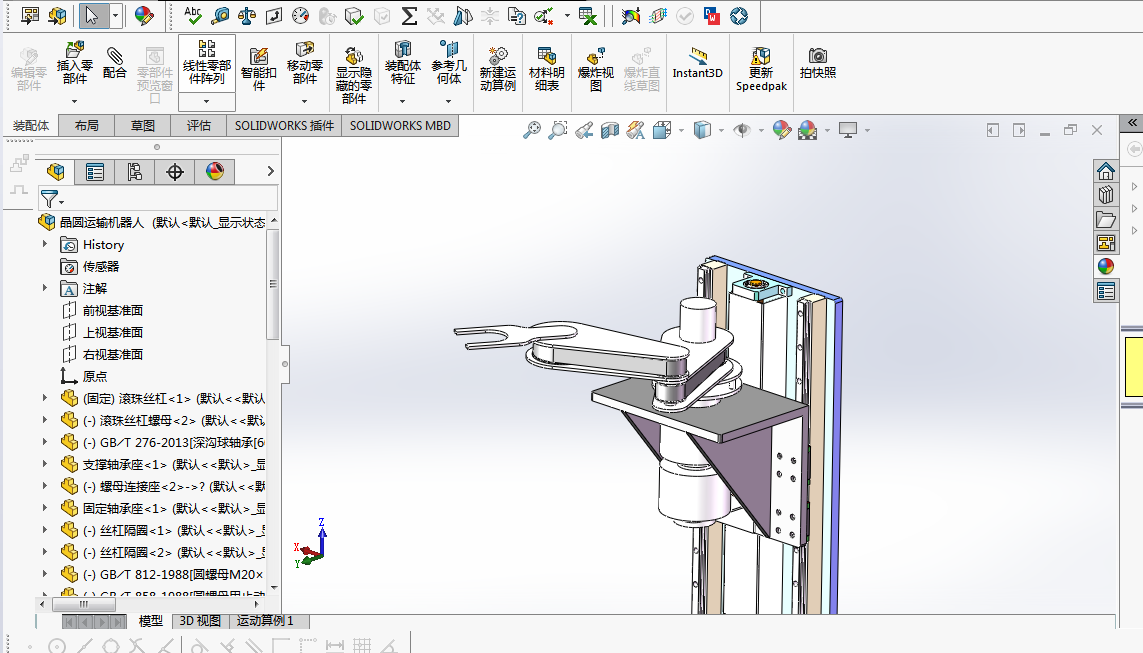Expand the (固定) 滚珠丝杠<1> component
The height and width of the screenshot is (653, 1143).
point(44,398)
